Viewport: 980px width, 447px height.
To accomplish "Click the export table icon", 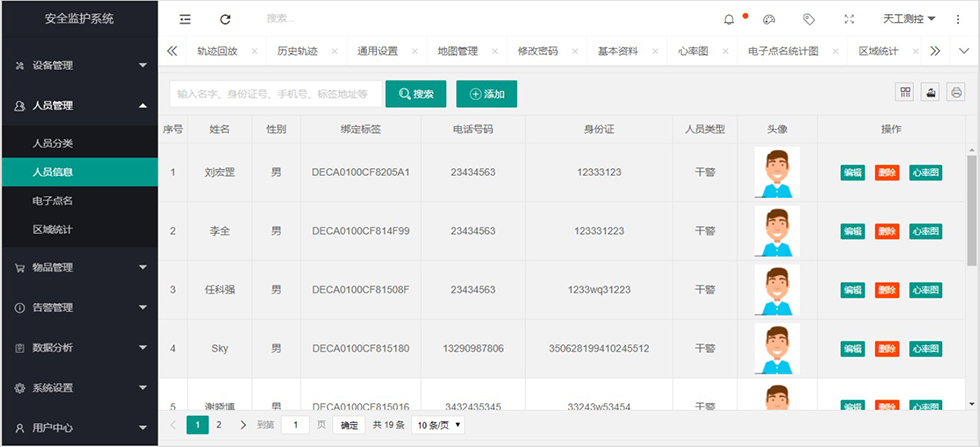I will 931,93.
